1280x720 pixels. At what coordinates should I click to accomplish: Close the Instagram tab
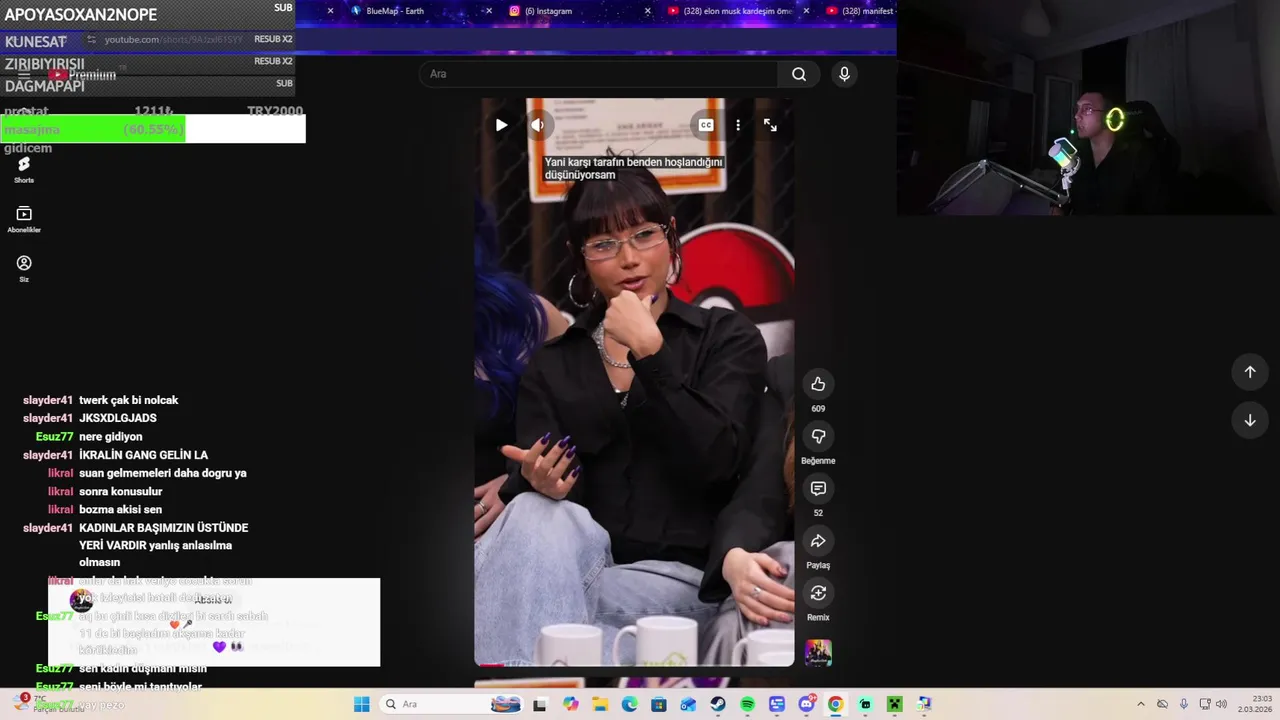[648, 11]
